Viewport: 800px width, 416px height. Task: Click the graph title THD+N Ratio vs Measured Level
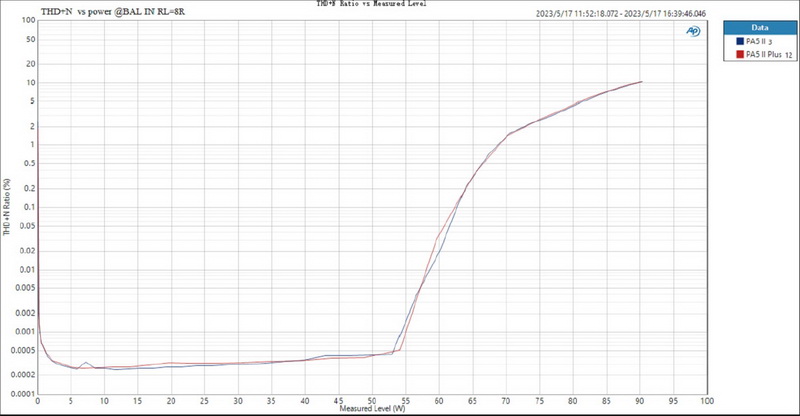(x=371, y=5)
